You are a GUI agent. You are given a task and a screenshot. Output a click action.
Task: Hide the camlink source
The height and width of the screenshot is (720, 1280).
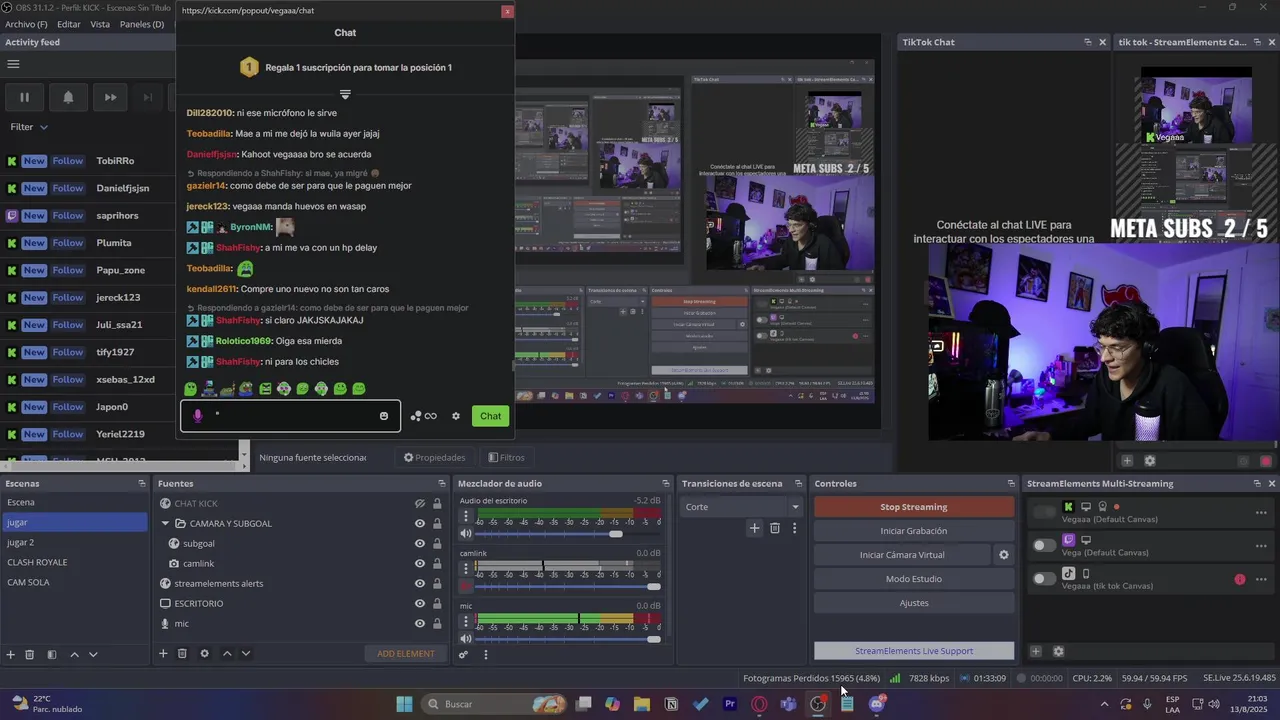click(x=420, y=564)
